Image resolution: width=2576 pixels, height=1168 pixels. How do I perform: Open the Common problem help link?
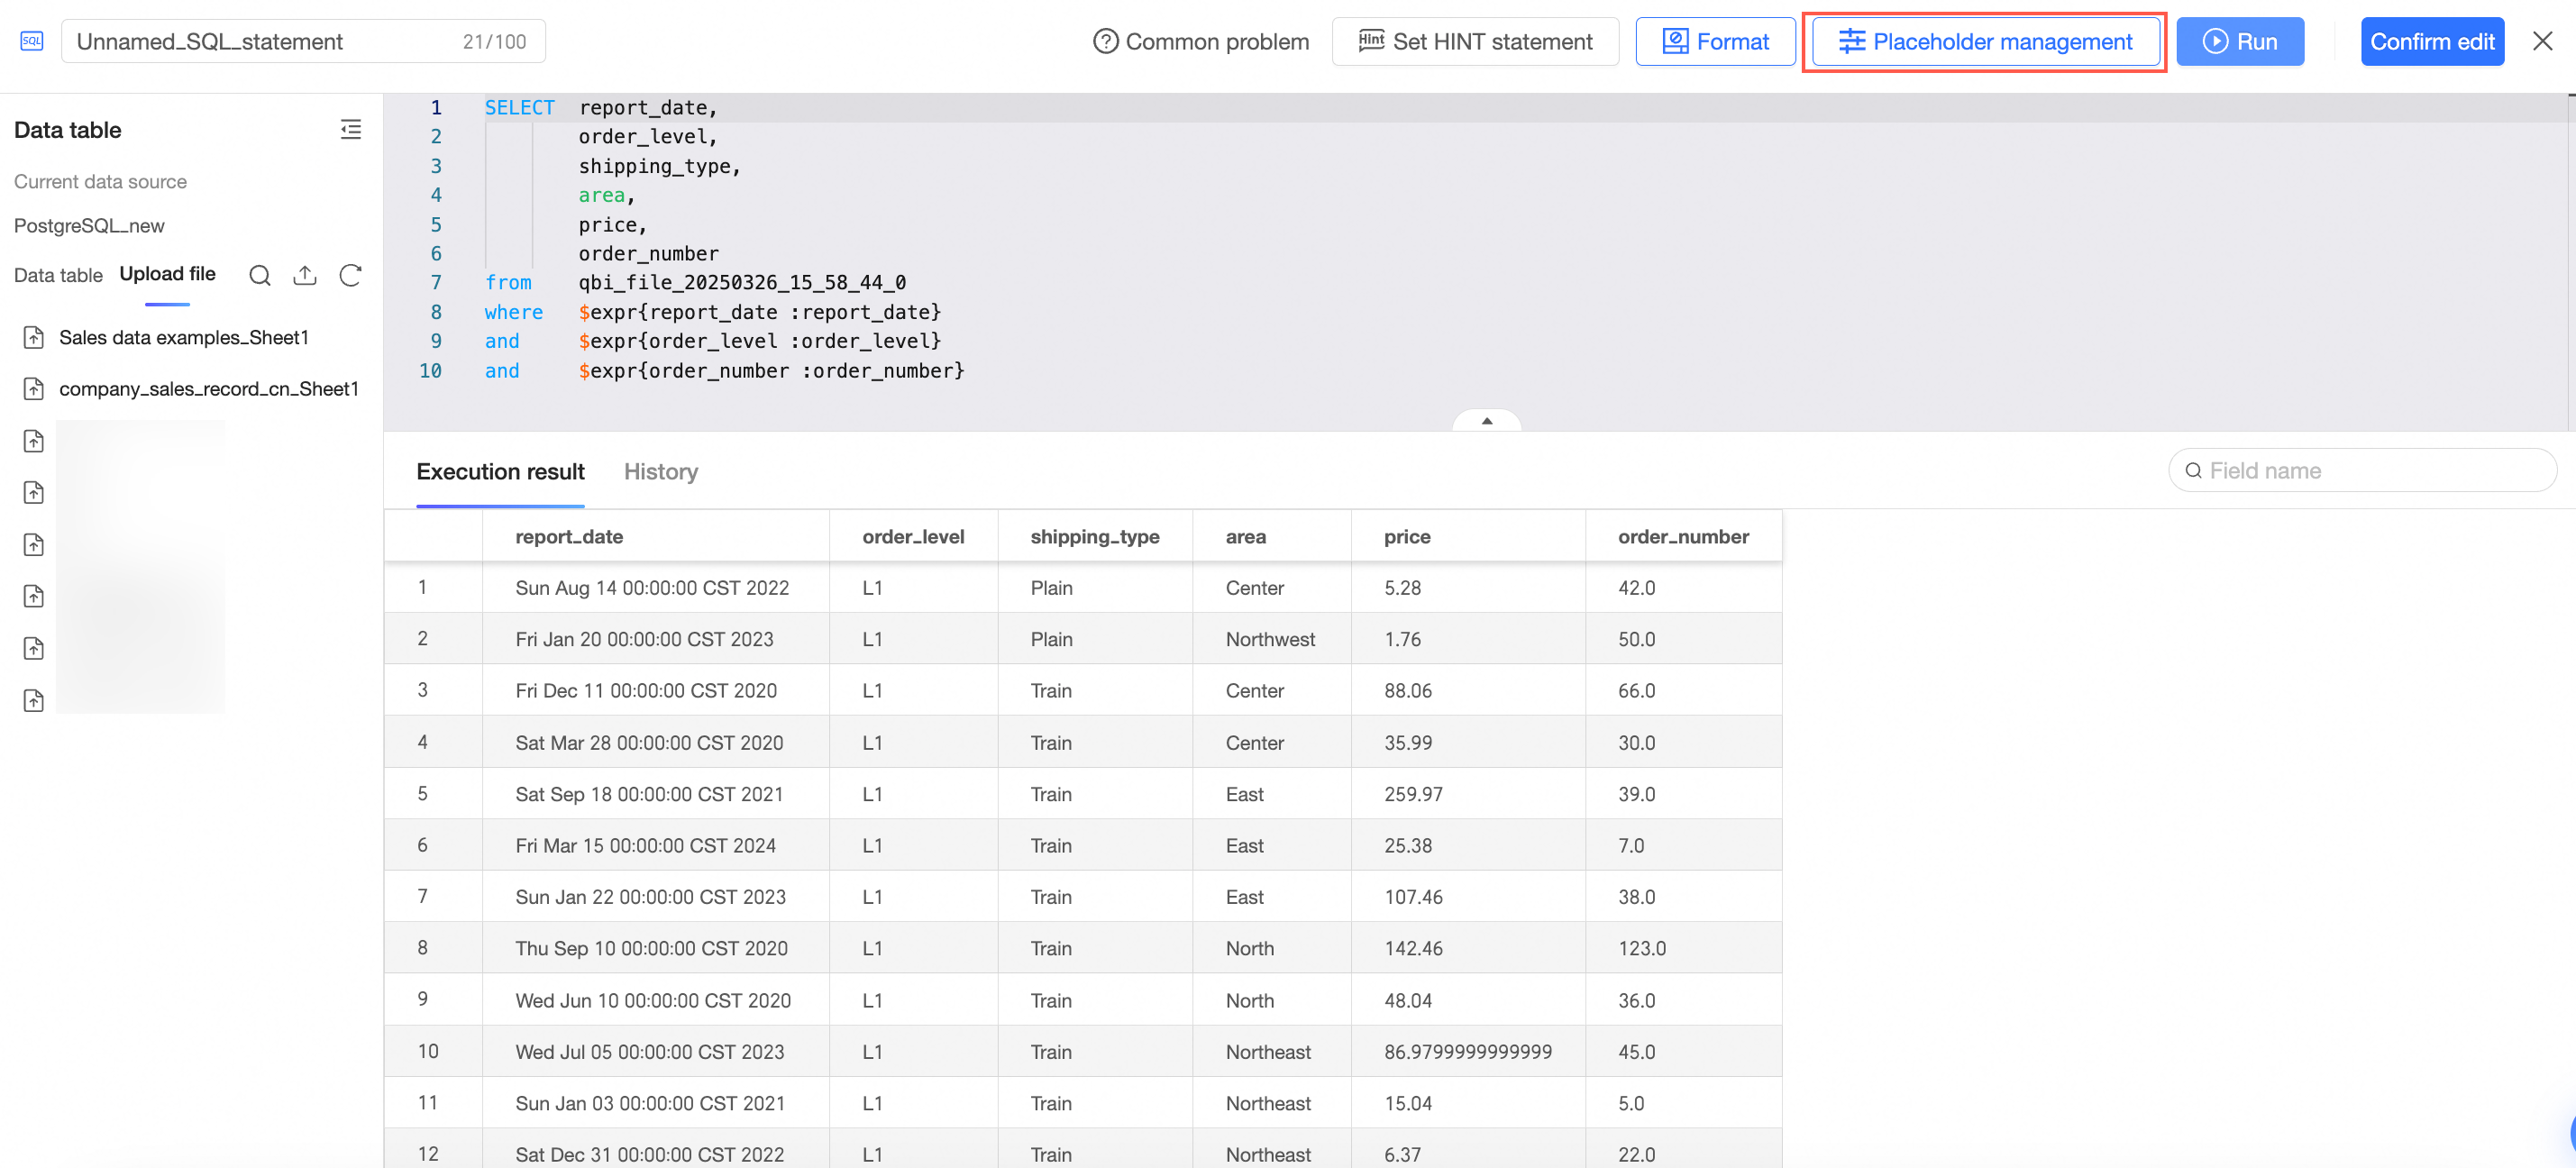[x=1201, y=41]
